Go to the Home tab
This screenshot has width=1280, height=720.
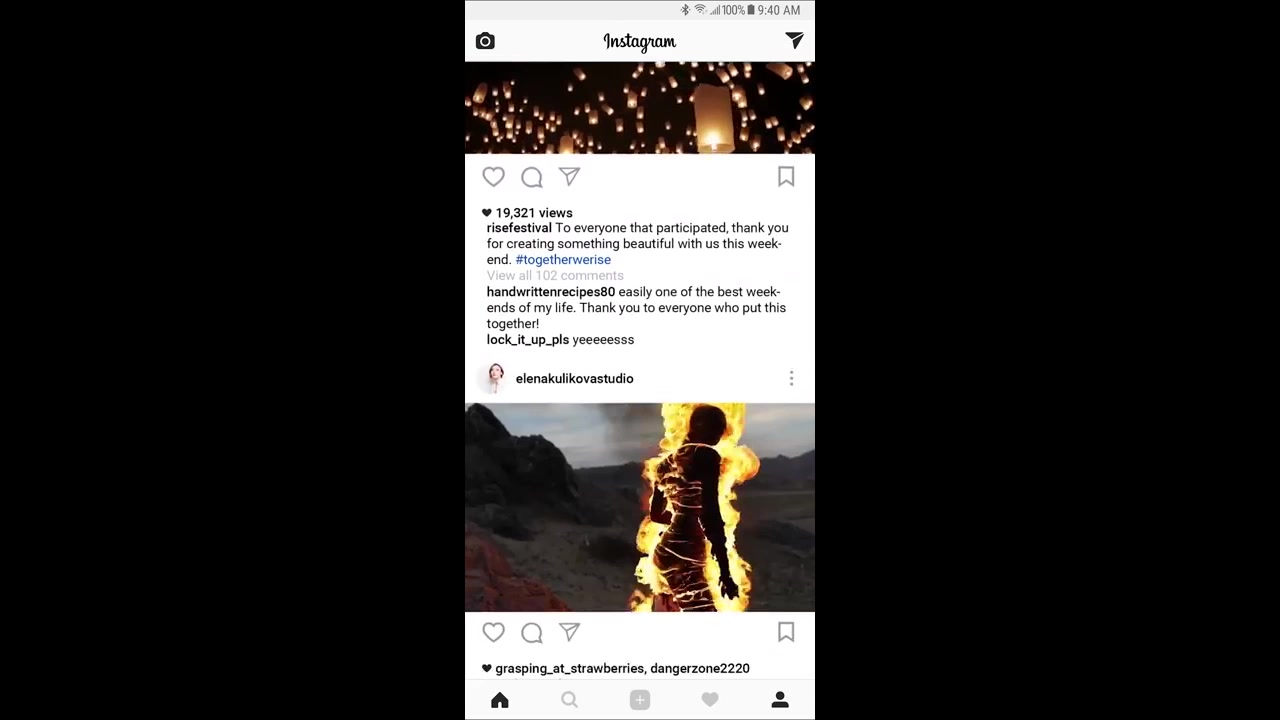tap(500, 700)
